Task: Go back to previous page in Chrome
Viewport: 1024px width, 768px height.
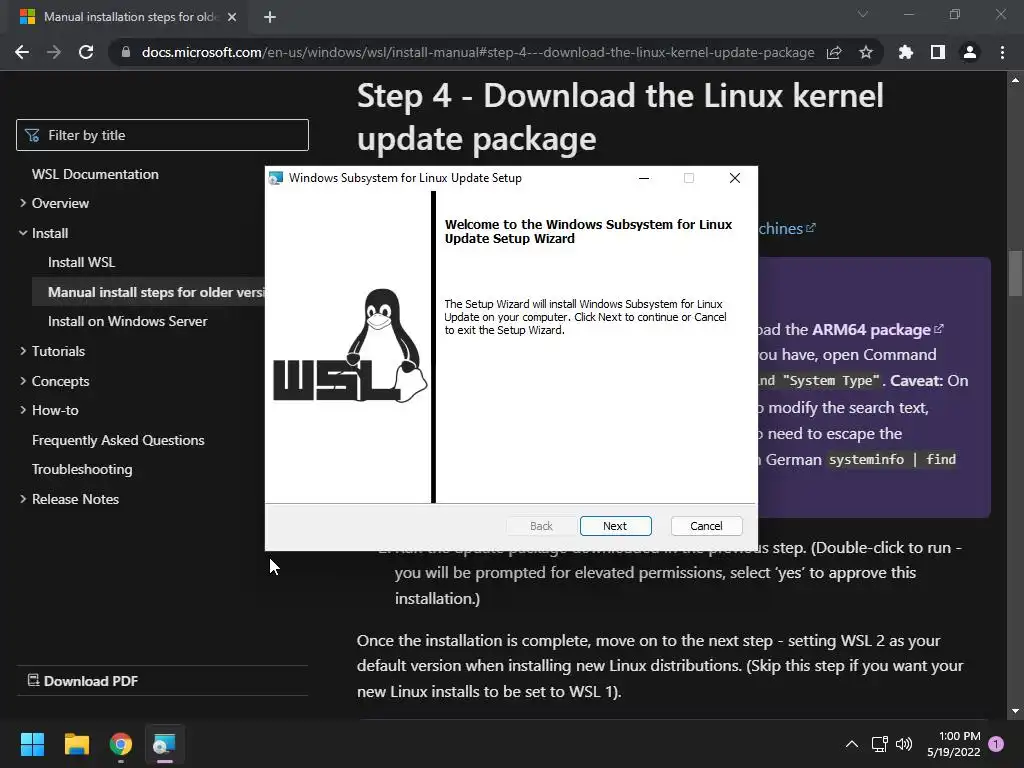Action: [22, 52]
